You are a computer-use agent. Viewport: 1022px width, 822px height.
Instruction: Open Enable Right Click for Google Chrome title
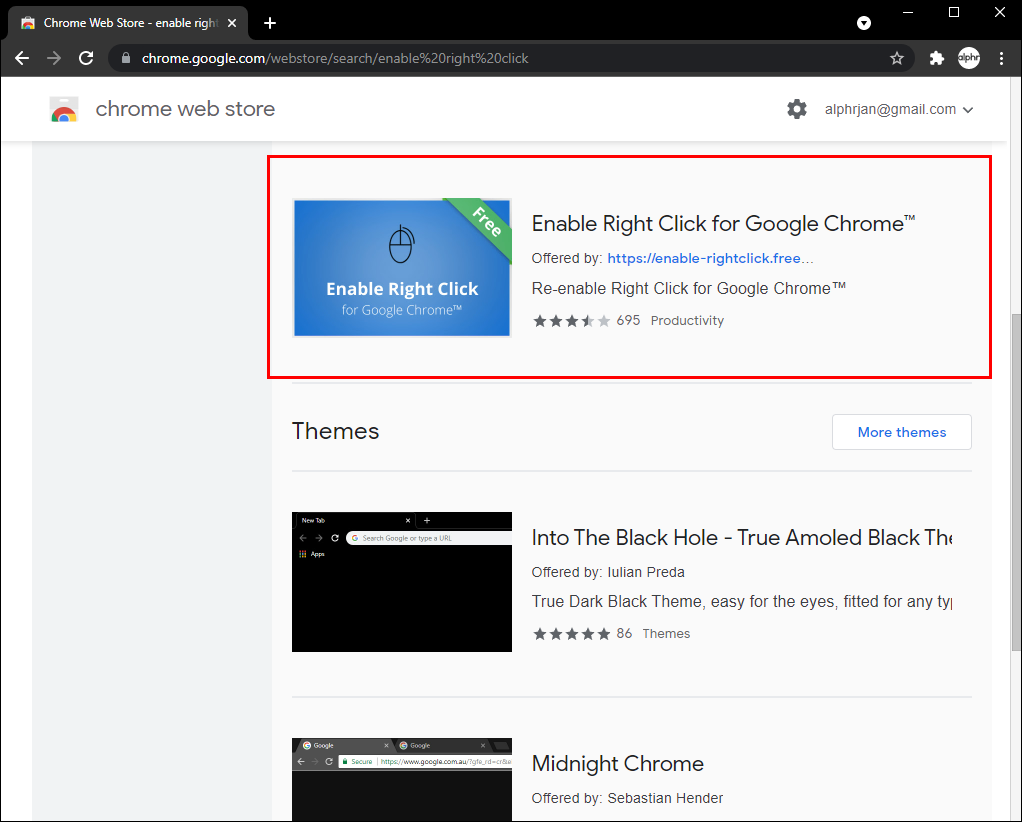click(x=723, y=224)
